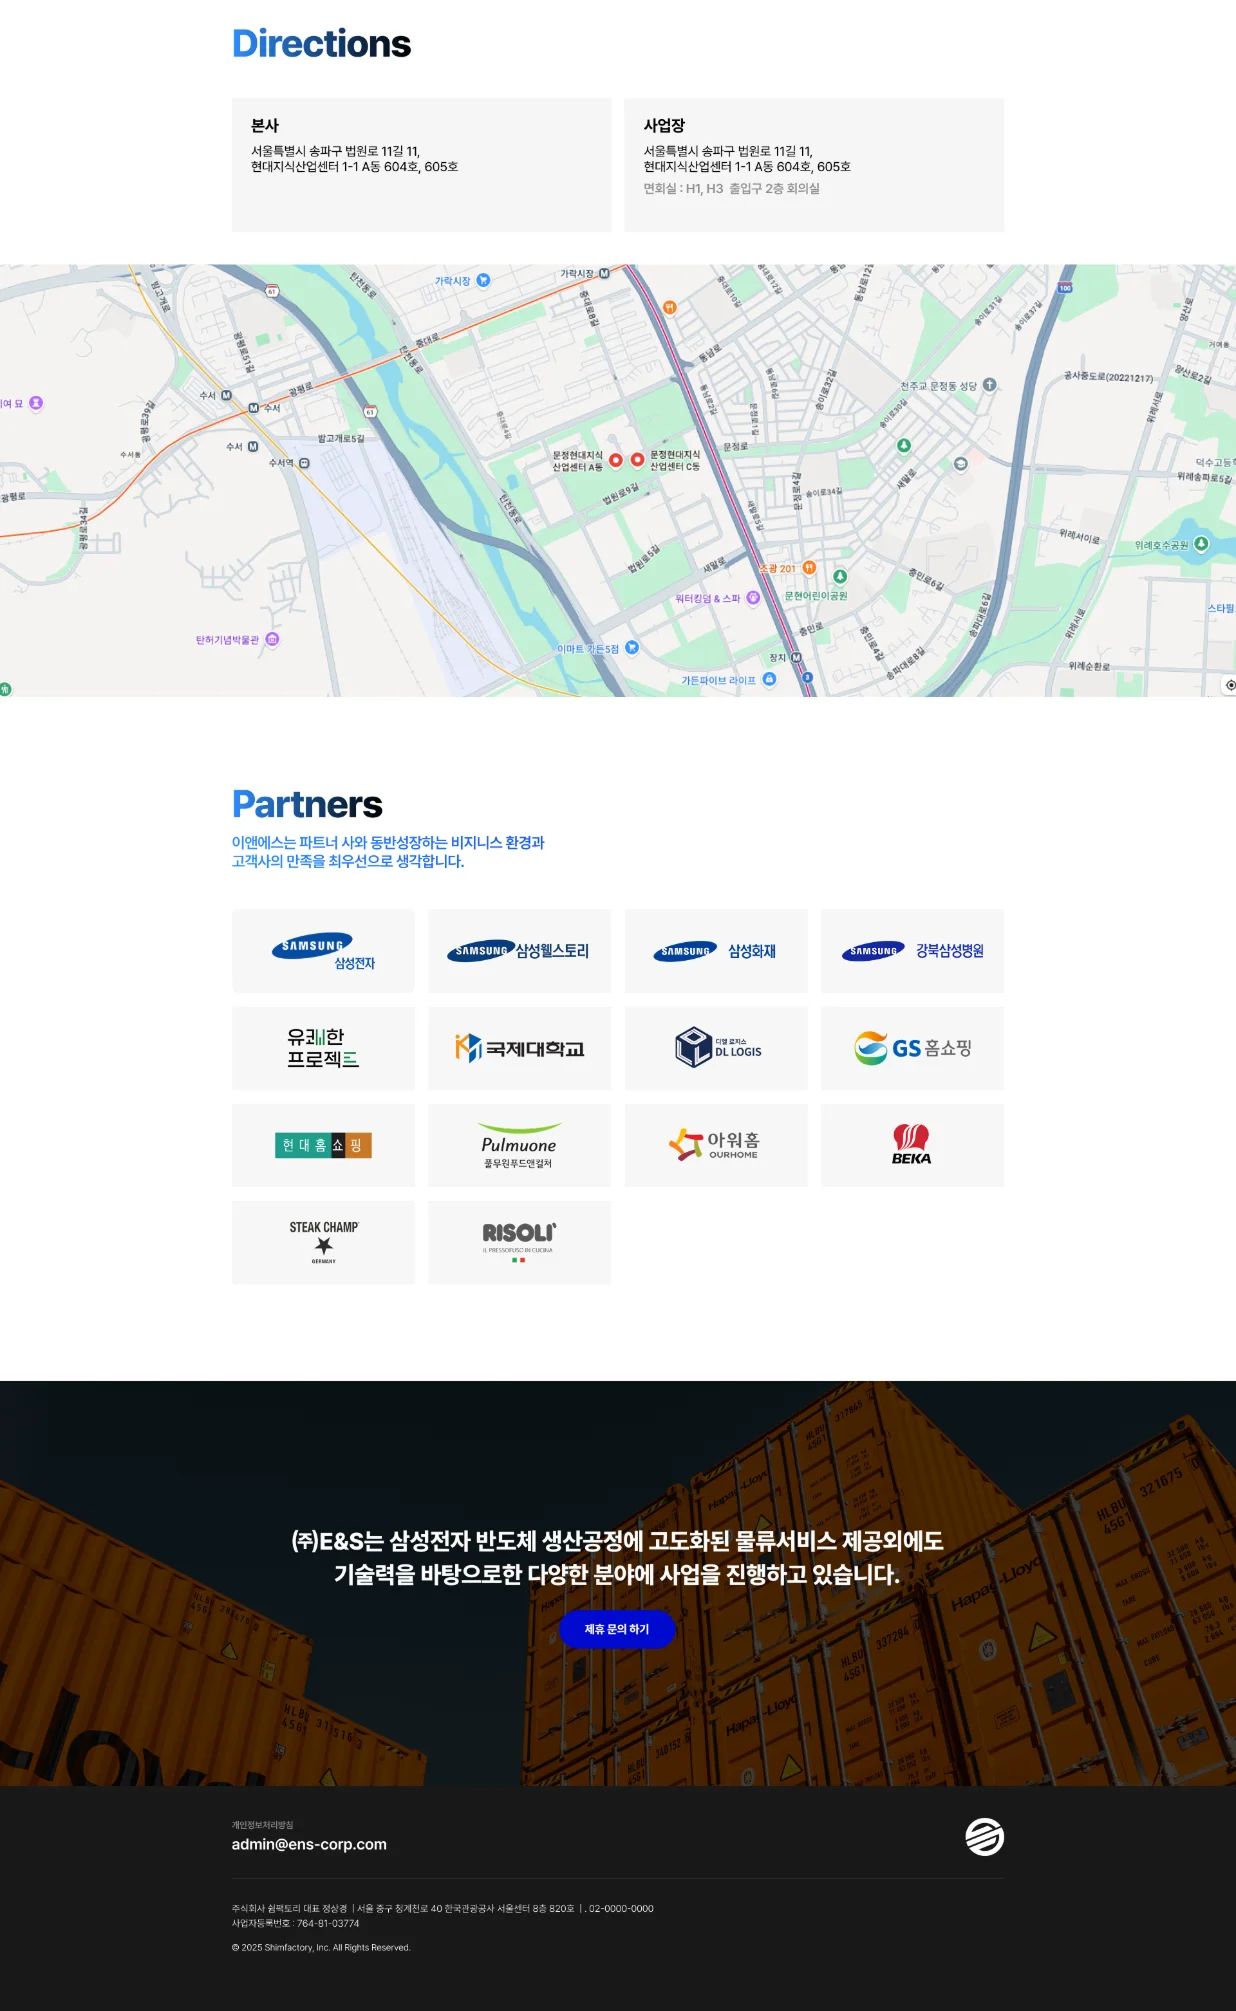Click the 삼성화재 partner logo card
This screenshot has height=2011, width=1236.
coord(716,951)
